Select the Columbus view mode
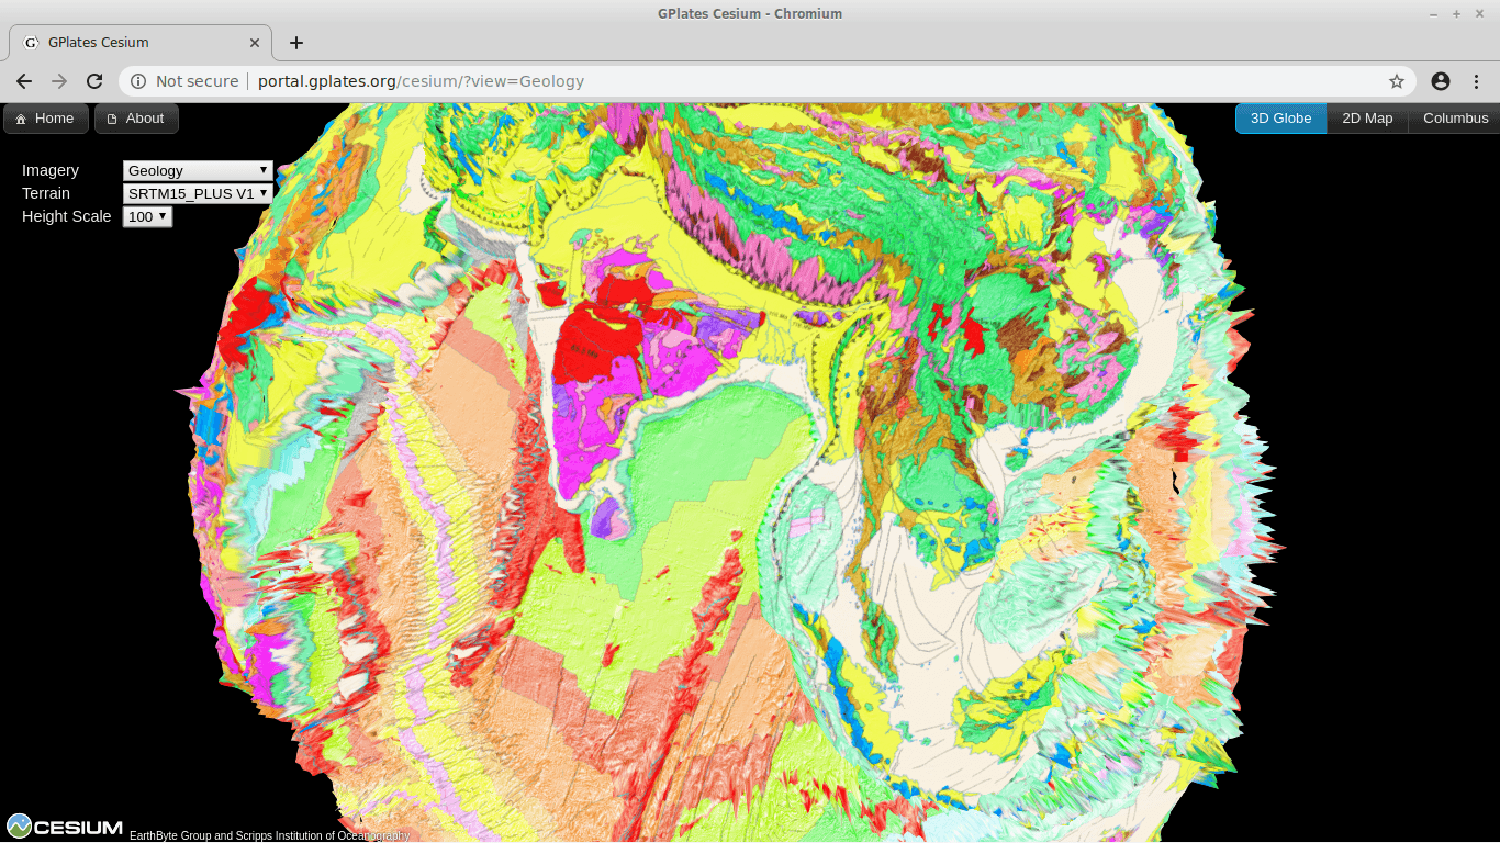The height and width of the screenshot is (843, 1500). tap(1454, 118)
